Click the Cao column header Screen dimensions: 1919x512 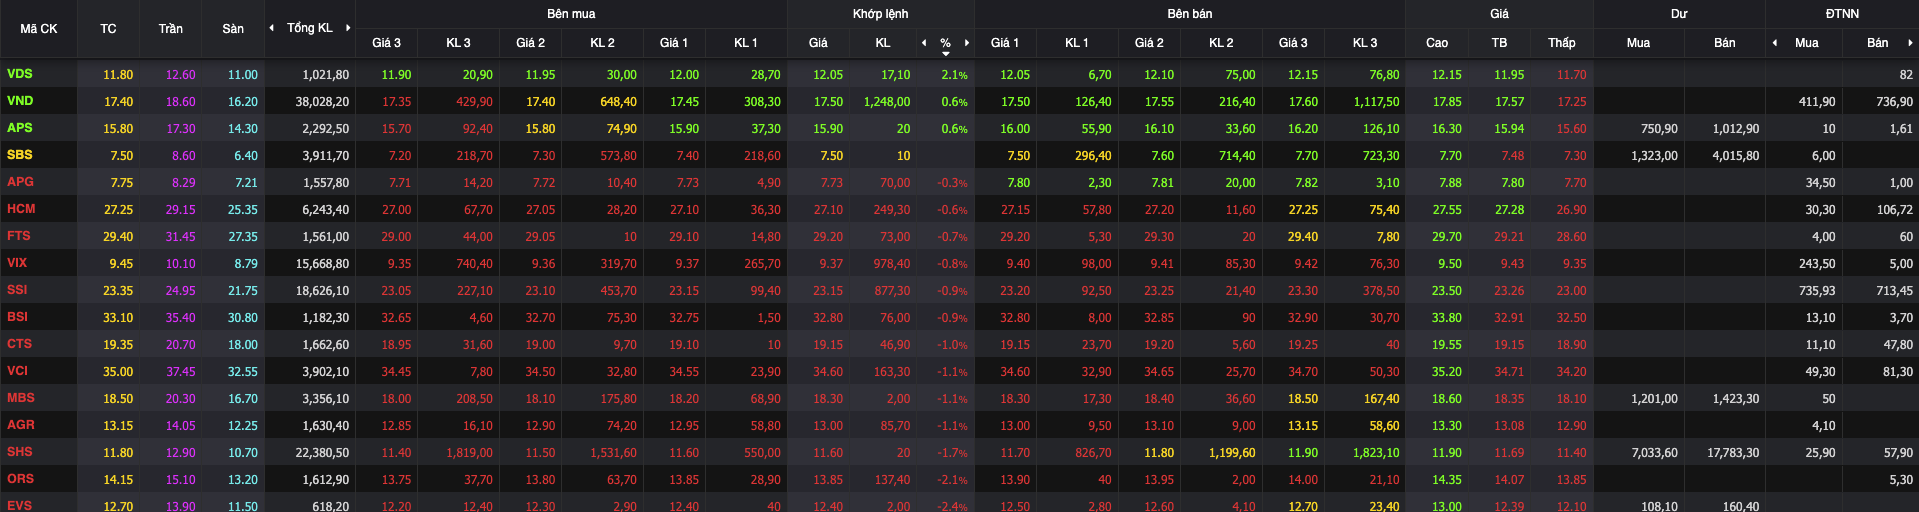pos(1437,43)
